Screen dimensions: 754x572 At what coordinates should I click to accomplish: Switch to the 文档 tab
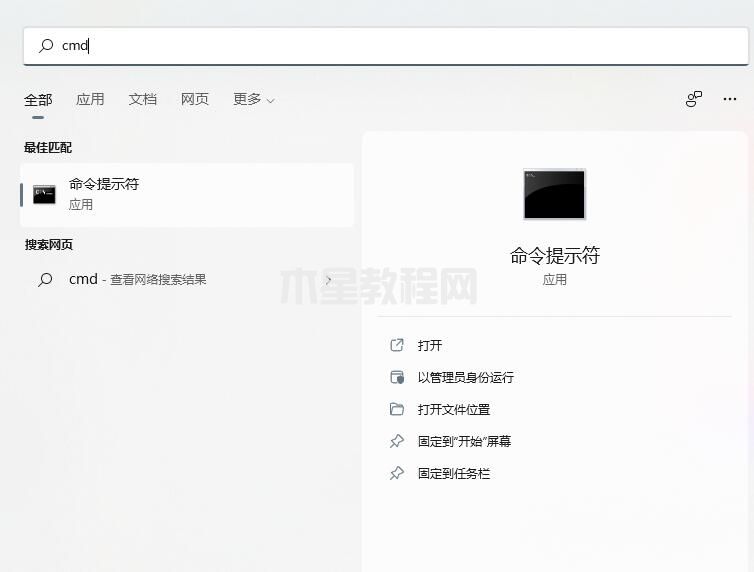pyautogui.click(x=142, y=99)
